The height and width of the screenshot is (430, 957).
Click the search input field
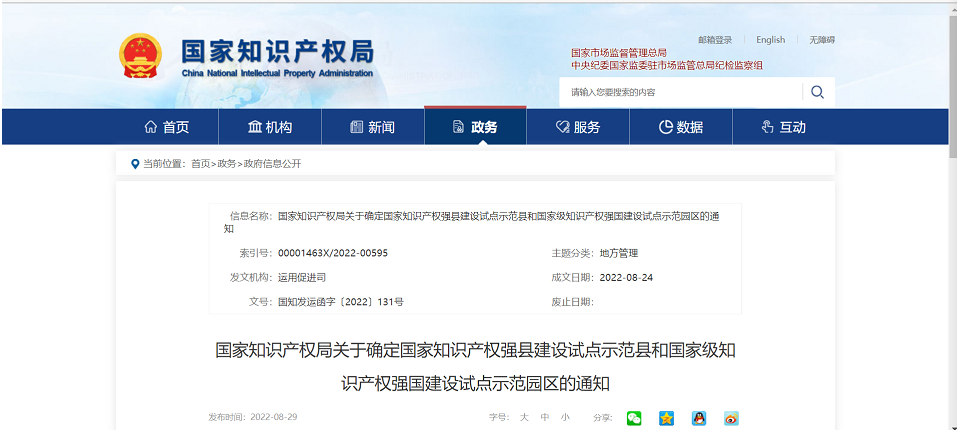coord(680,92)
